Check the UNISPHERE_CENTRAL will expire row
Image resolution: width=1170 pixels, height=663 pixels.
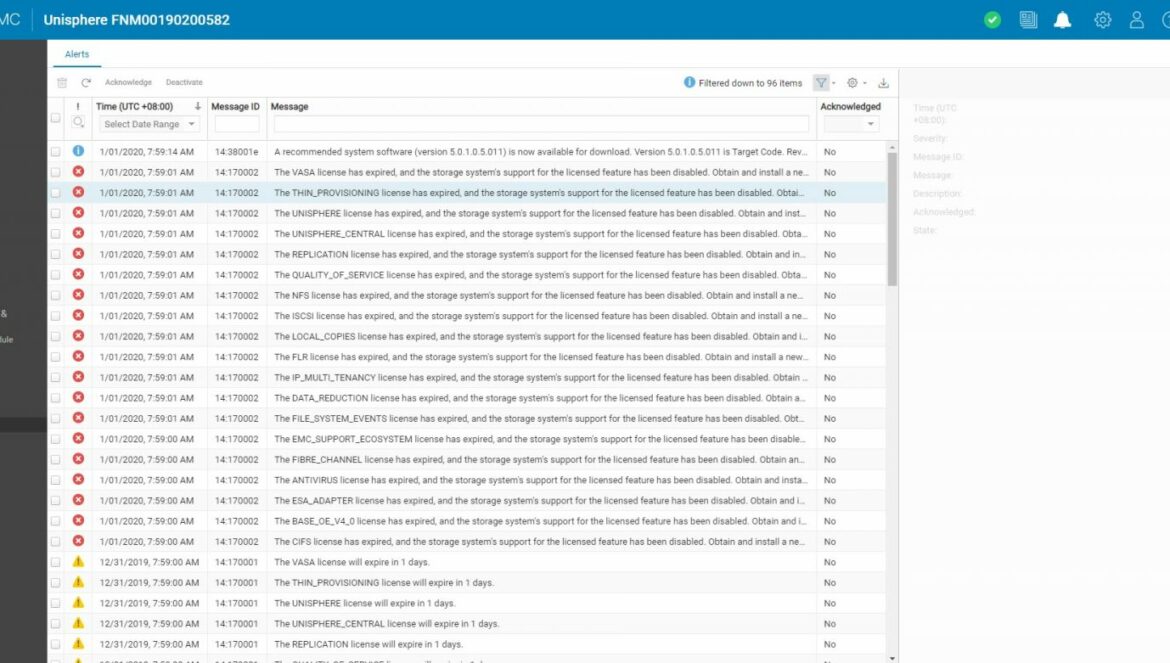click(55, 623)
